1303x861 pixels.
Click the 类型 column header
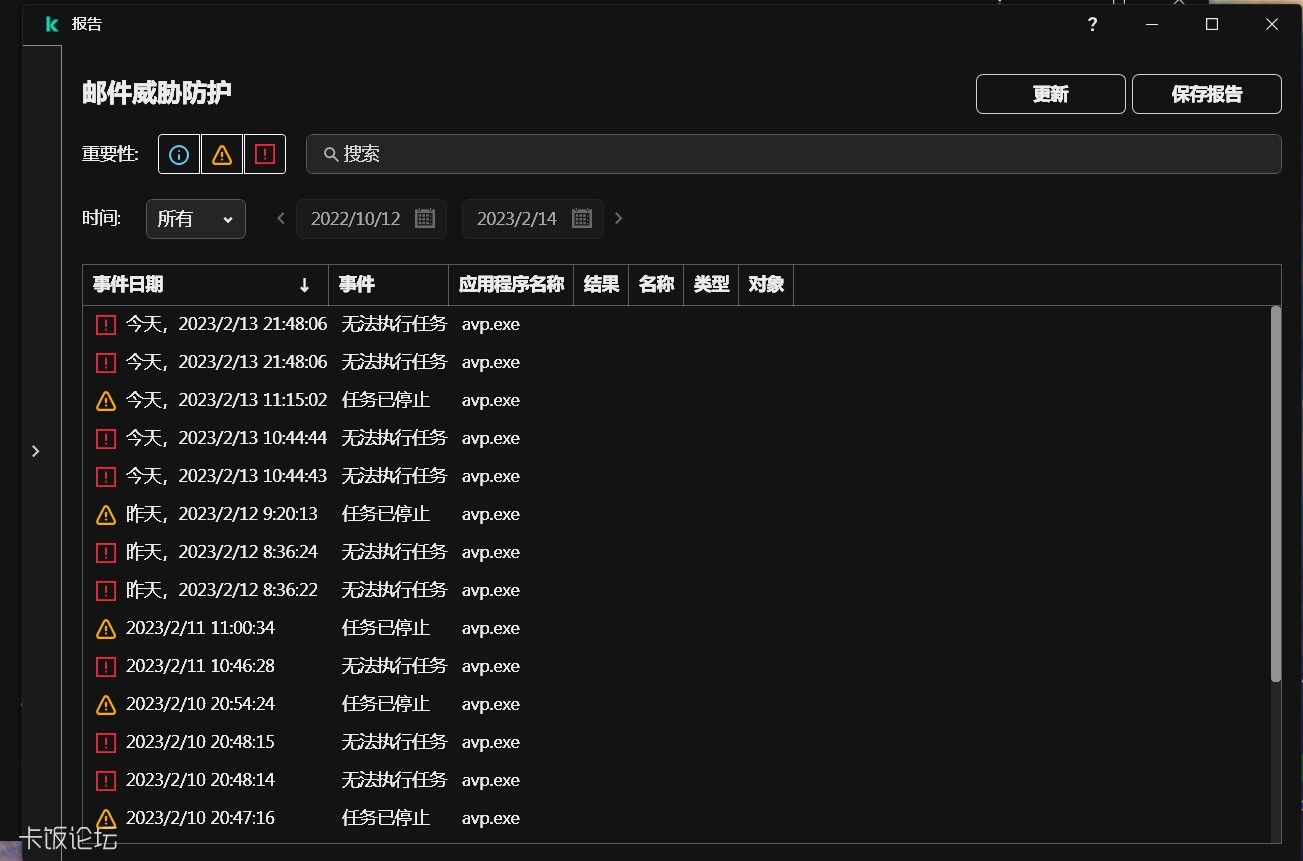[711, 285]
